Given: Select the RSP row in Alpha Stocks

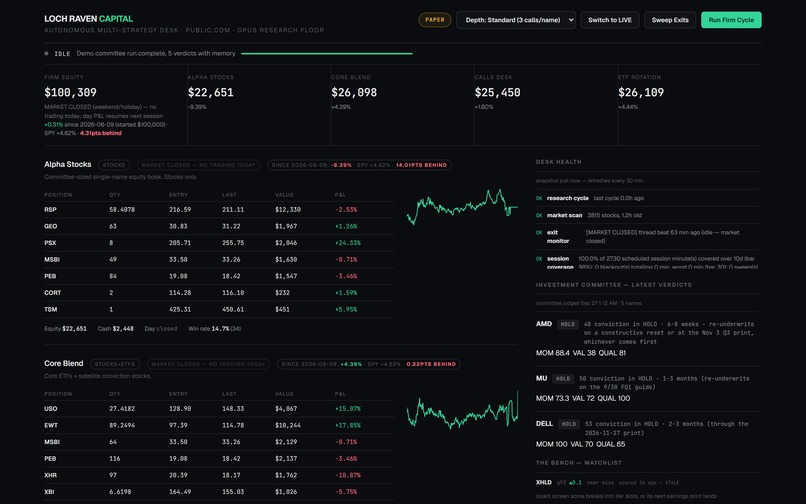Looking at the screenshot, I should [219, 210].
